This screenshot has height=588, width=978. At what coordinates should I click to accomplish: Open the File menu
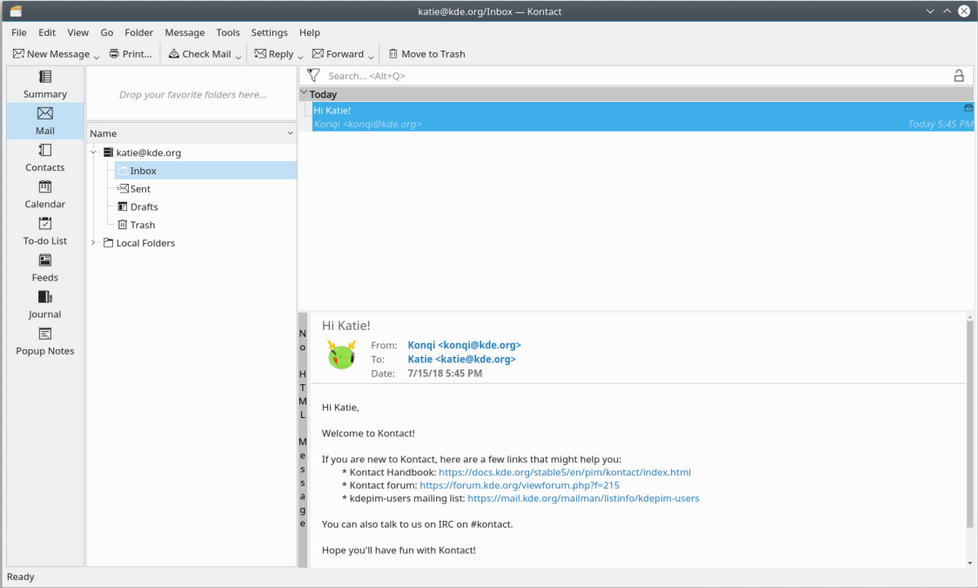(19, 32)
